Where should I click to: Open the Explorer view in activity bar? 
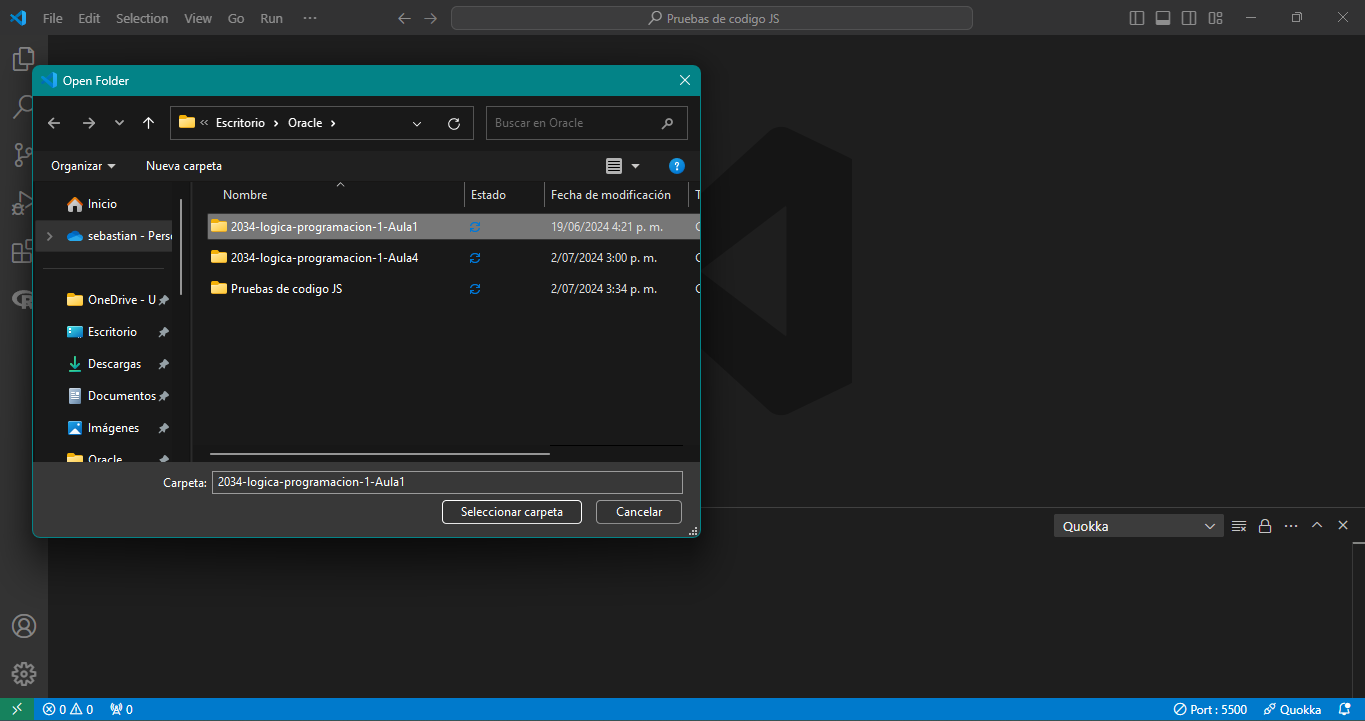(23, 59)
